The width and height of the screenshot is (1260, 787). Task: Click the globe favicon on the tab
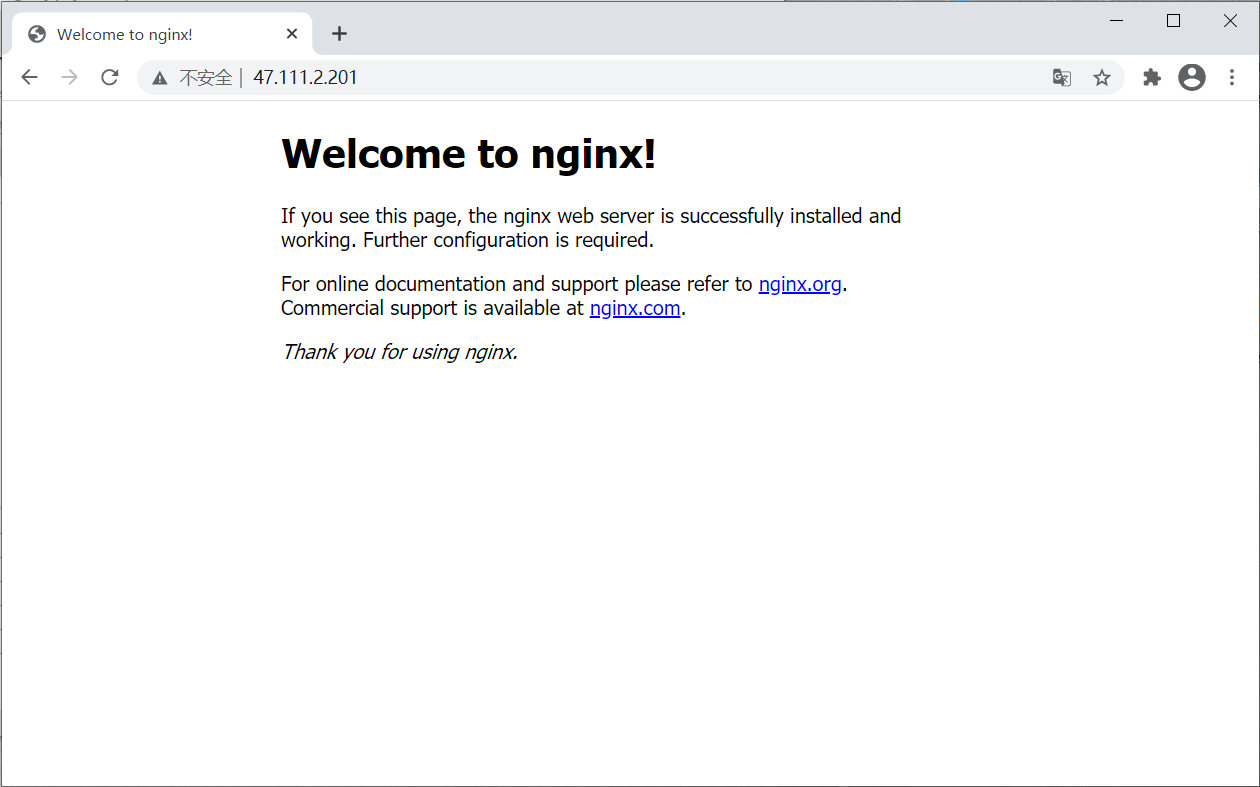(37, 34)
